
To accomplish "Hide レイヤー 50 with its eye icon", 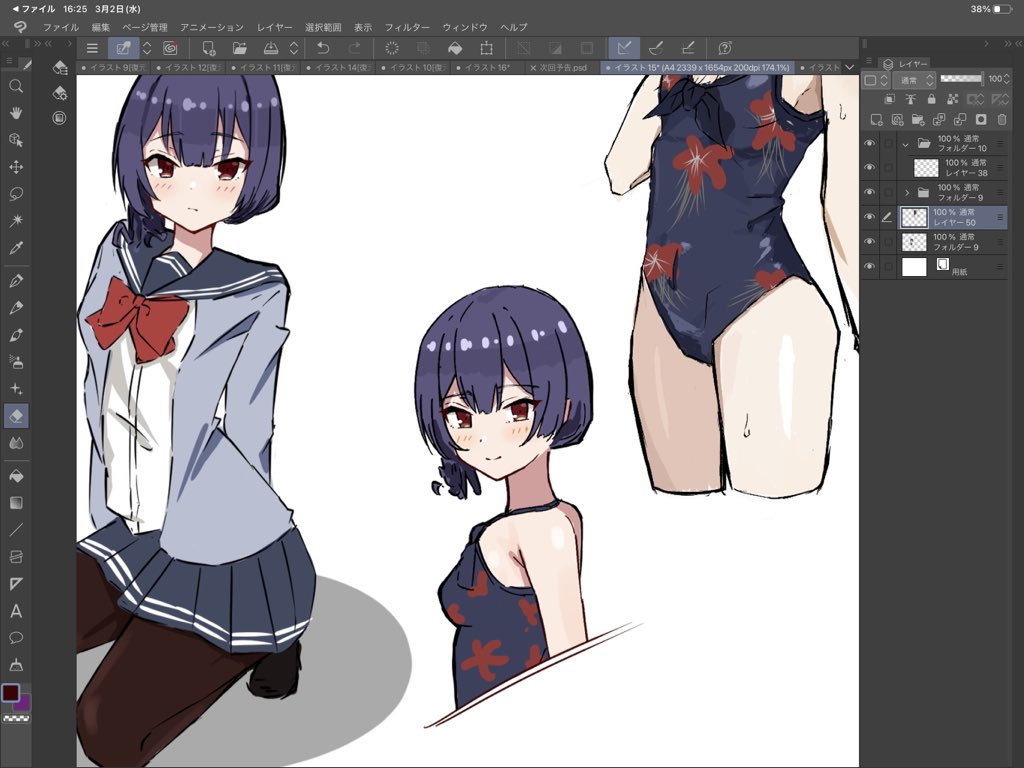I will coord(869,217).
